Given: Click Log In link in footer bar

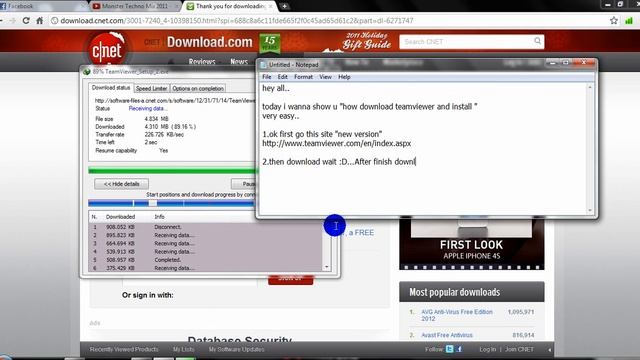Looking at the screenshot, I should coord(487,349).
